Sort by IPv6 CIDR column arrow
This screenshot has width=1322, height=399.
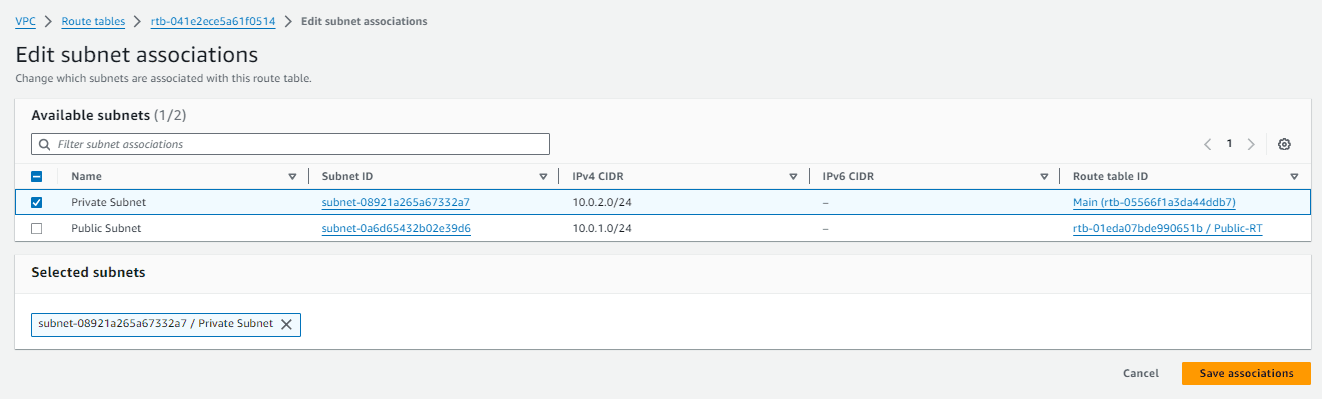coord(1043,176)
